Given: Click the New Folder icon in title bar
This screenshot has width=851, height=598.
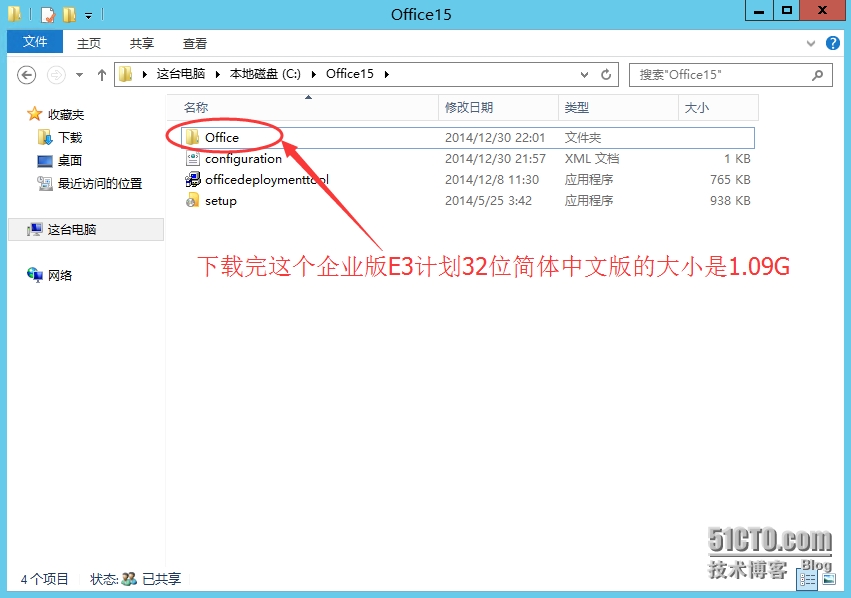Looking at the screenshot, I should click(69, 14).
